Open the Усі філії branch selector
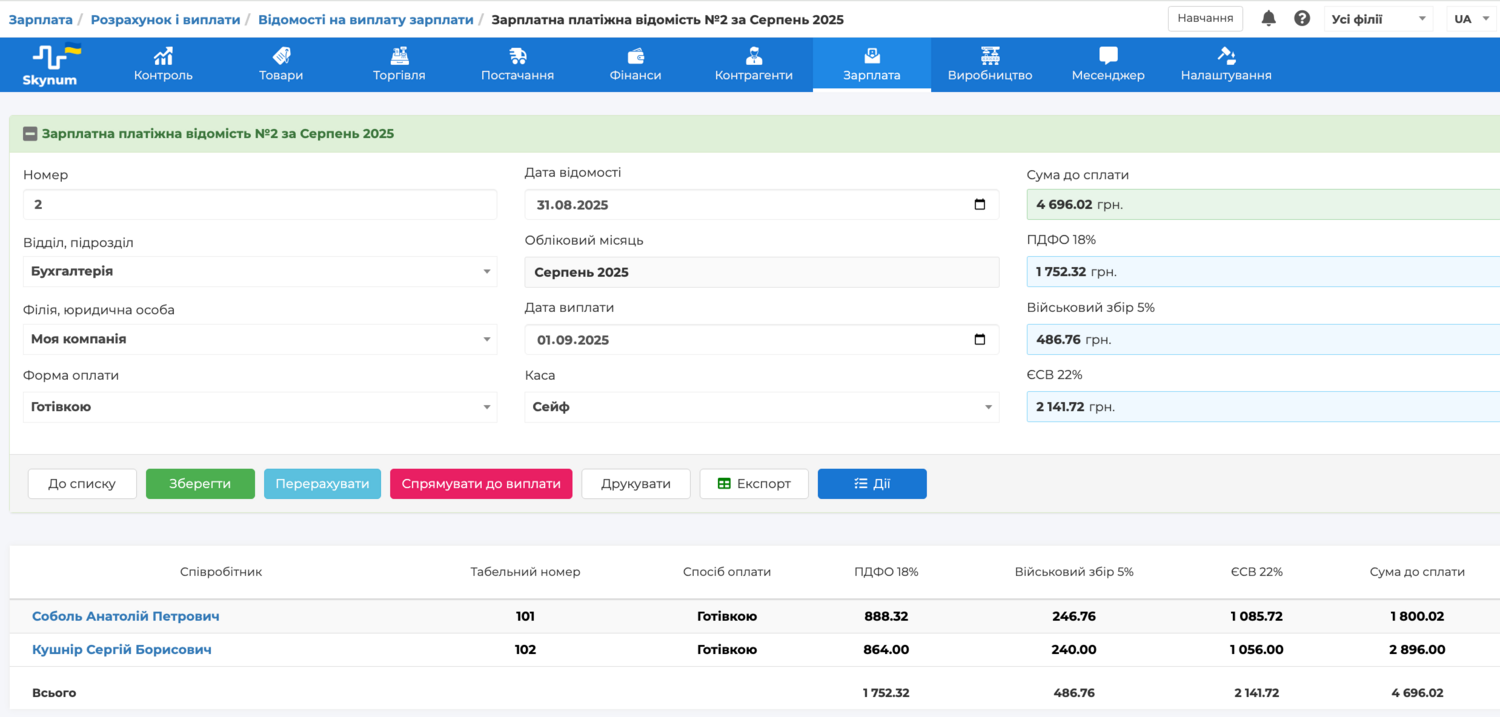Image resolution: width=1500 pixels, height=717 pixels. click(x=1377, y=19)
